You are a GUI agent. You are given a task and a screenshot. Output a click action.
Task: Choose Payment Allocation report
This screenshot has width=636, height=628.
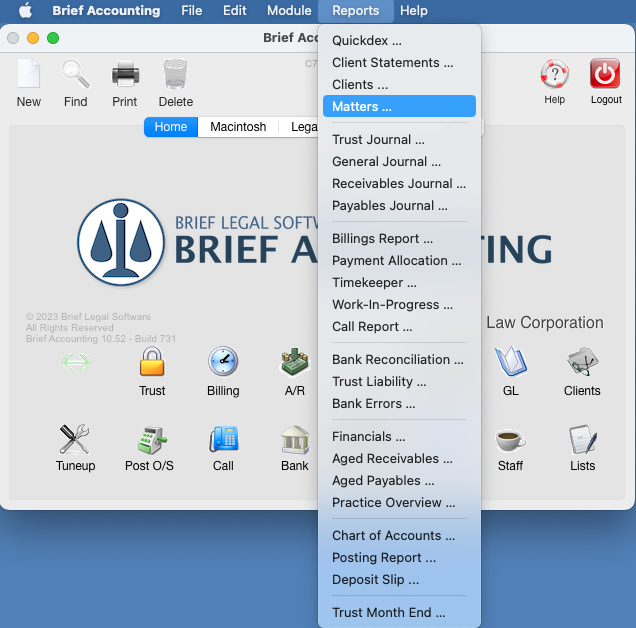(x=400, y=260)
